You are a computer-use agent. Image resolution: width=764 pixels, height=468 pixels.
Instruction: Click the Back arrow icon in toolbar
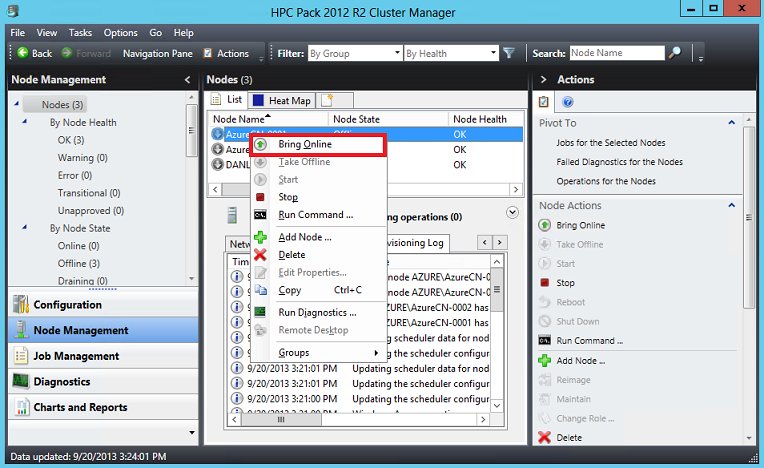click(x=23, y=53)
